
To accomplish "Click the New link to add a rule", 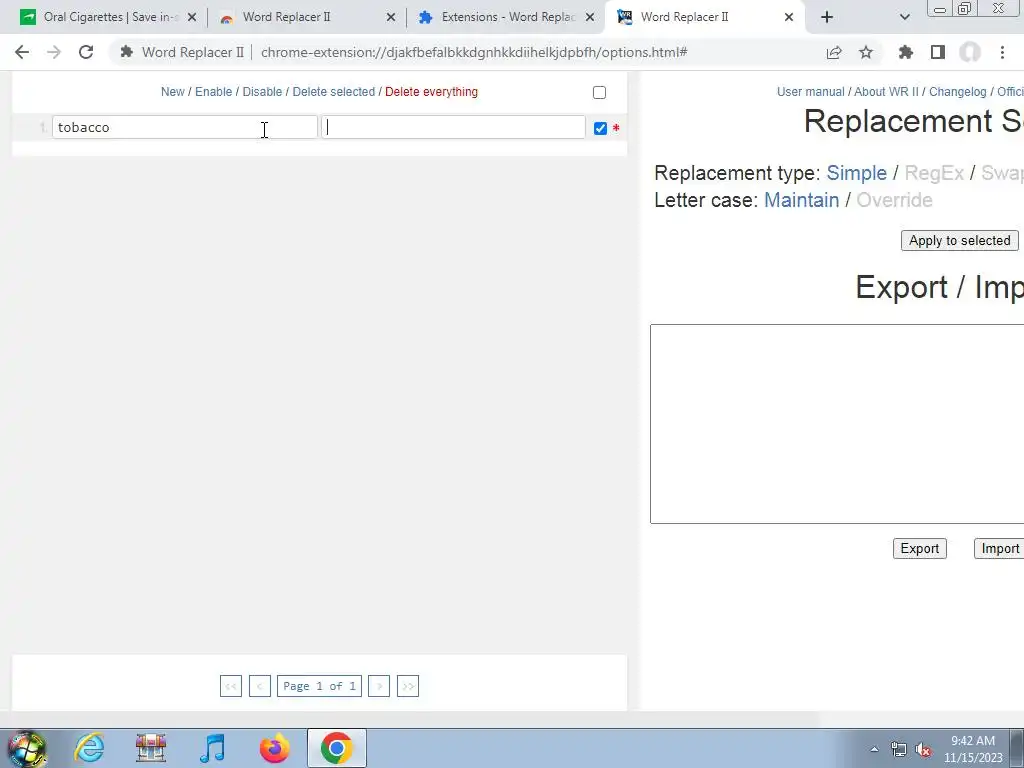I will 172,92.
